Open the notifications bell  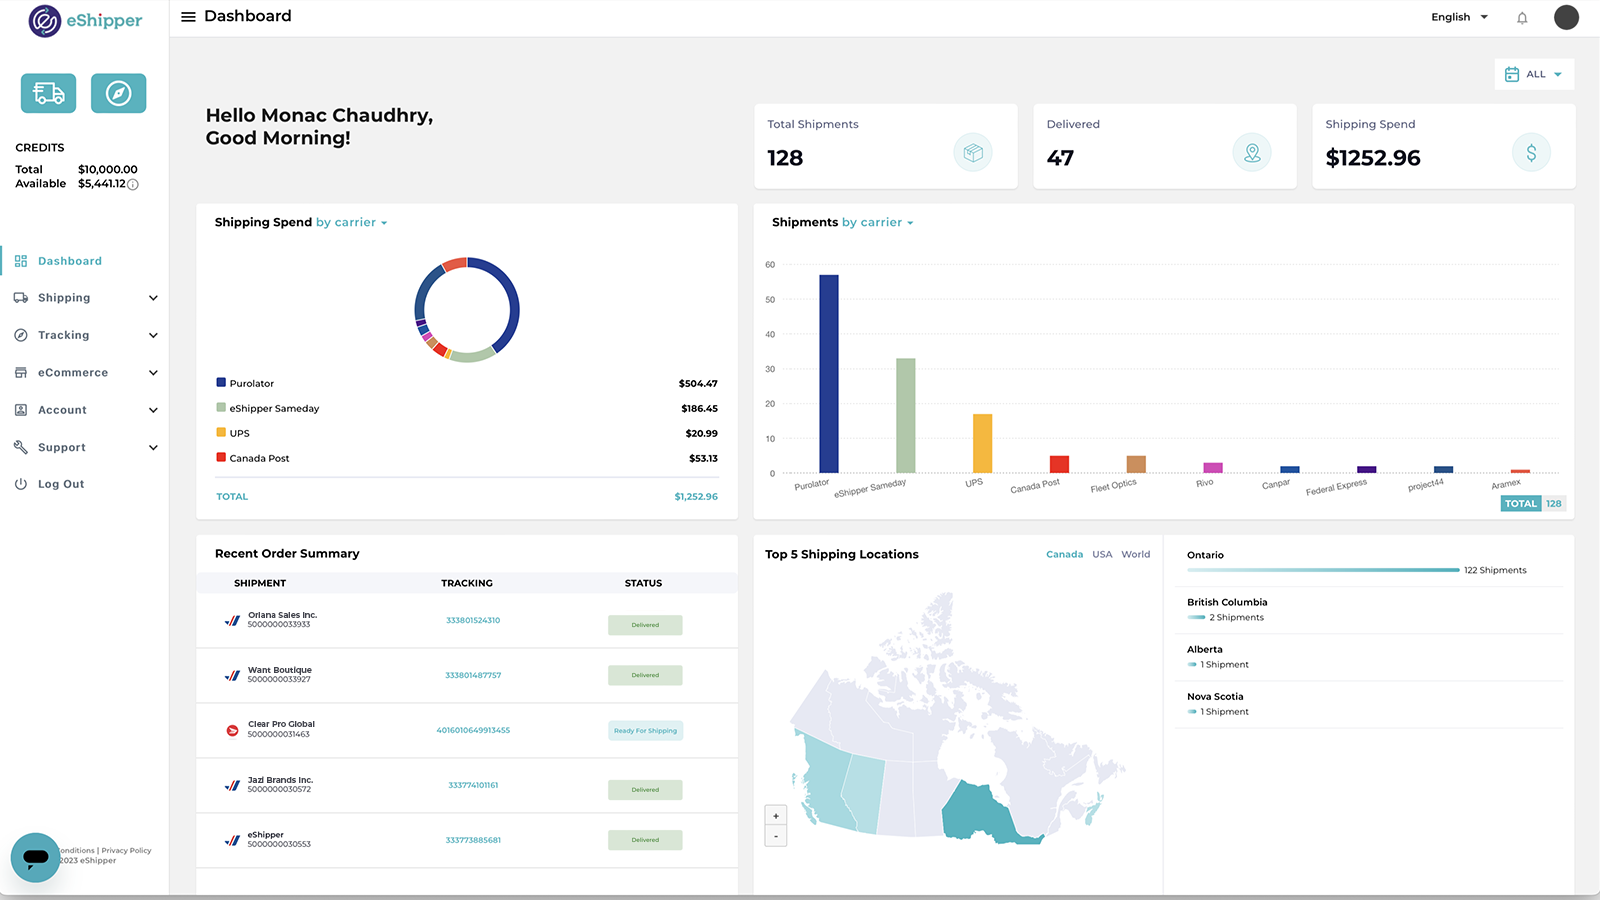click(1521, 17)
